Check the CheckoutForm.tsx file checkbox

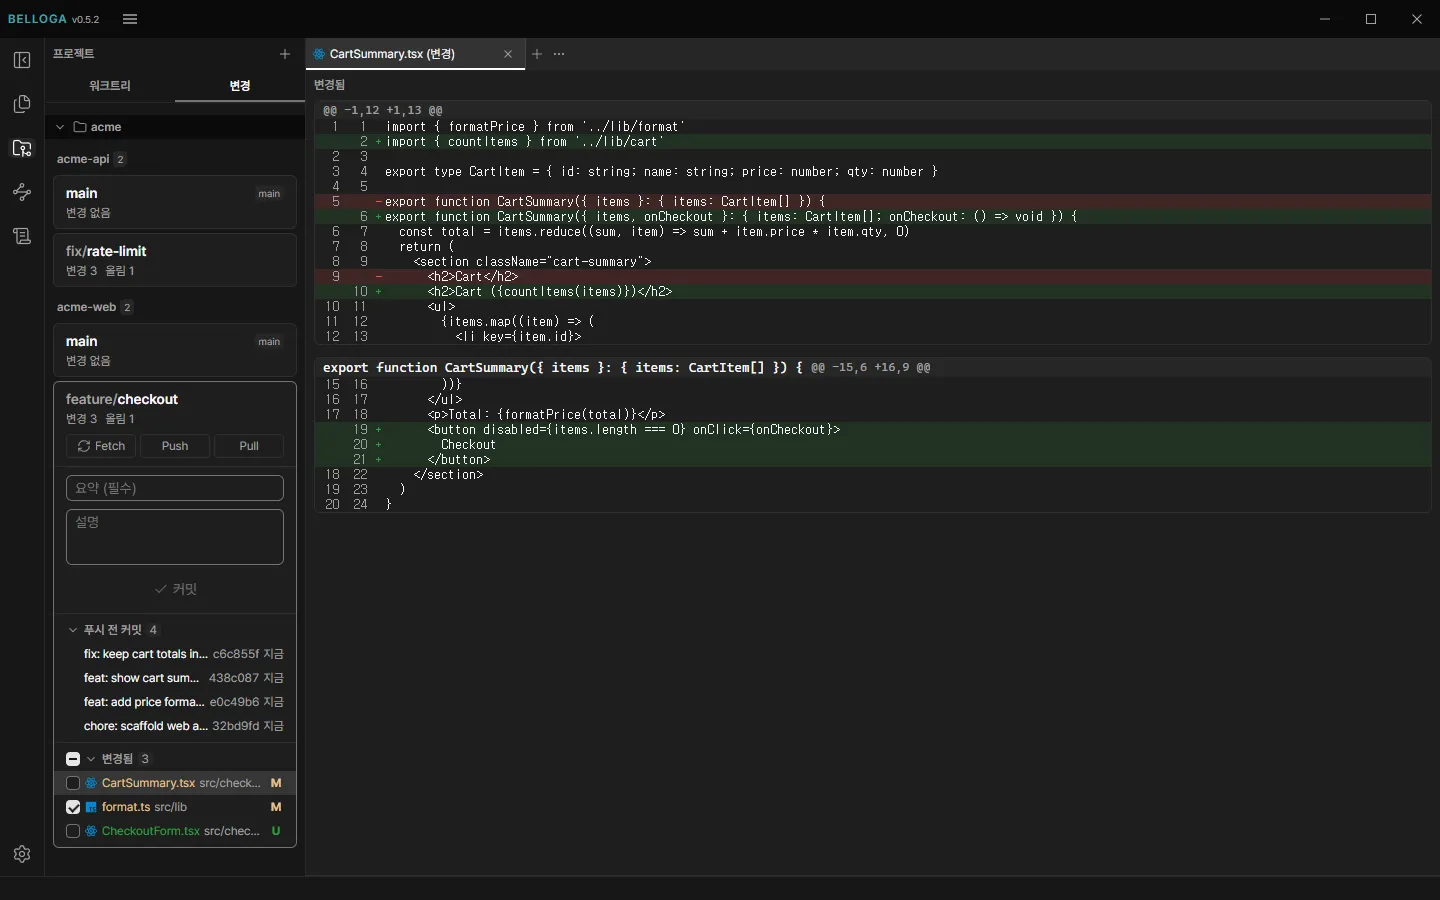coord(73,831)
